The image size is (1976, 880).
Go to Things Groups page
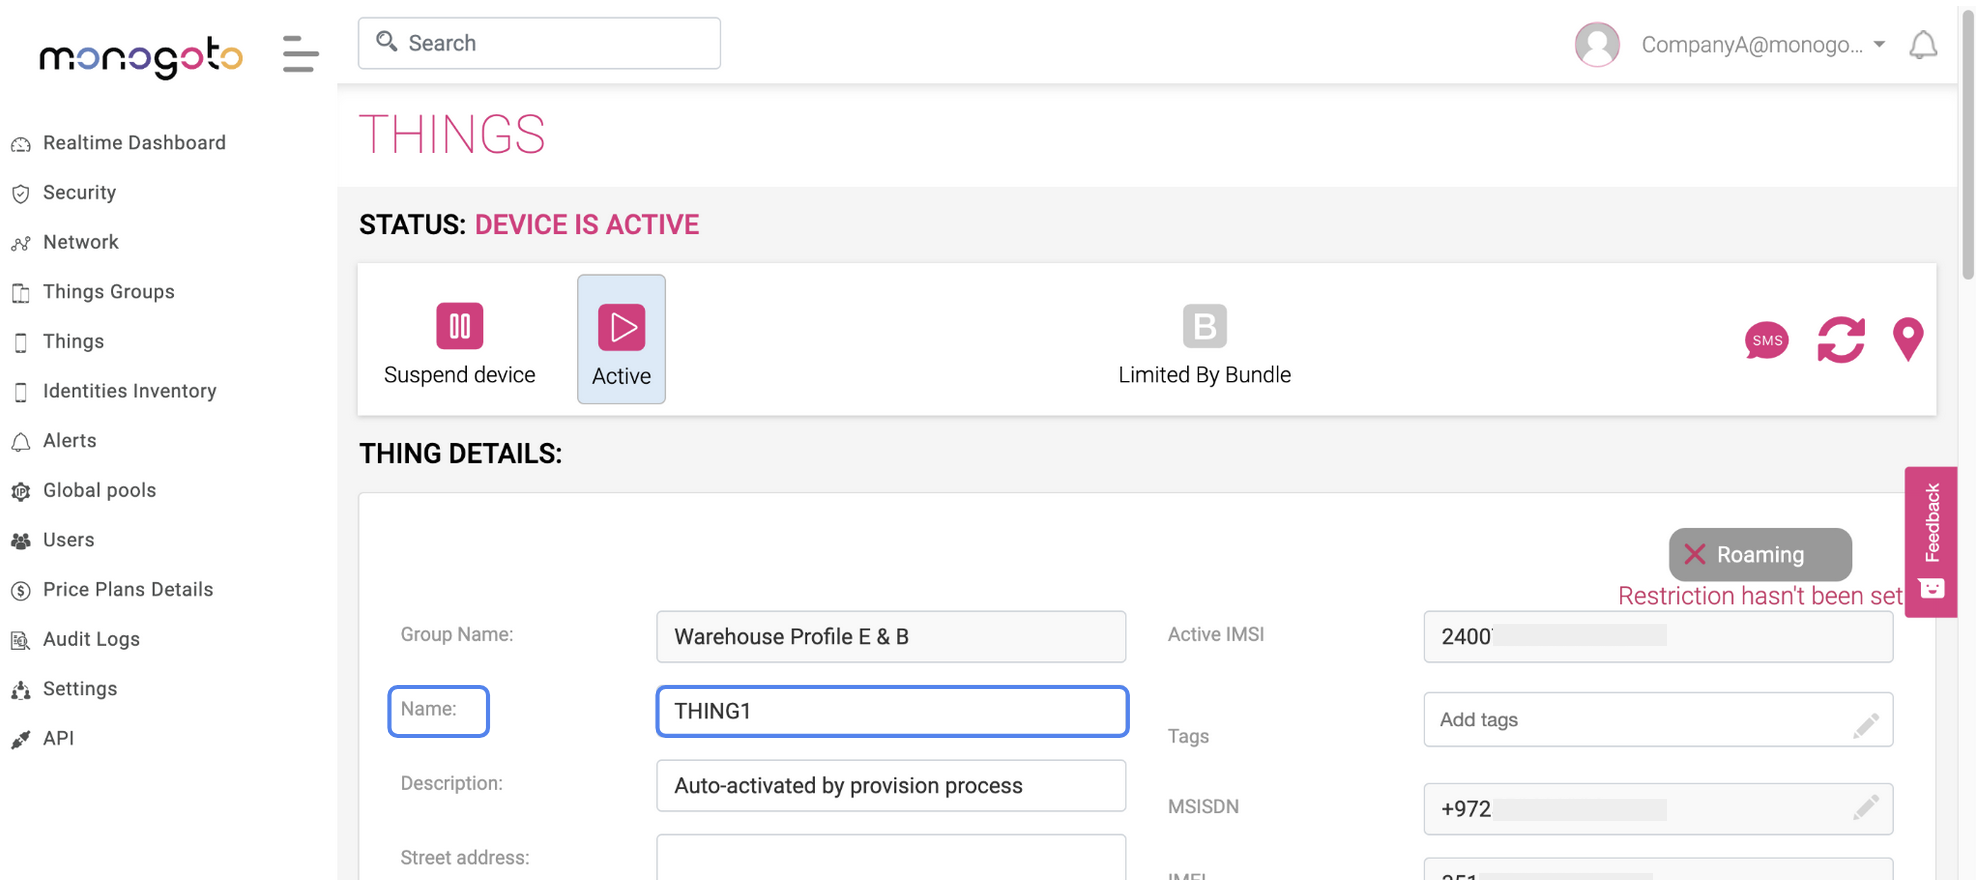[108, 292]
